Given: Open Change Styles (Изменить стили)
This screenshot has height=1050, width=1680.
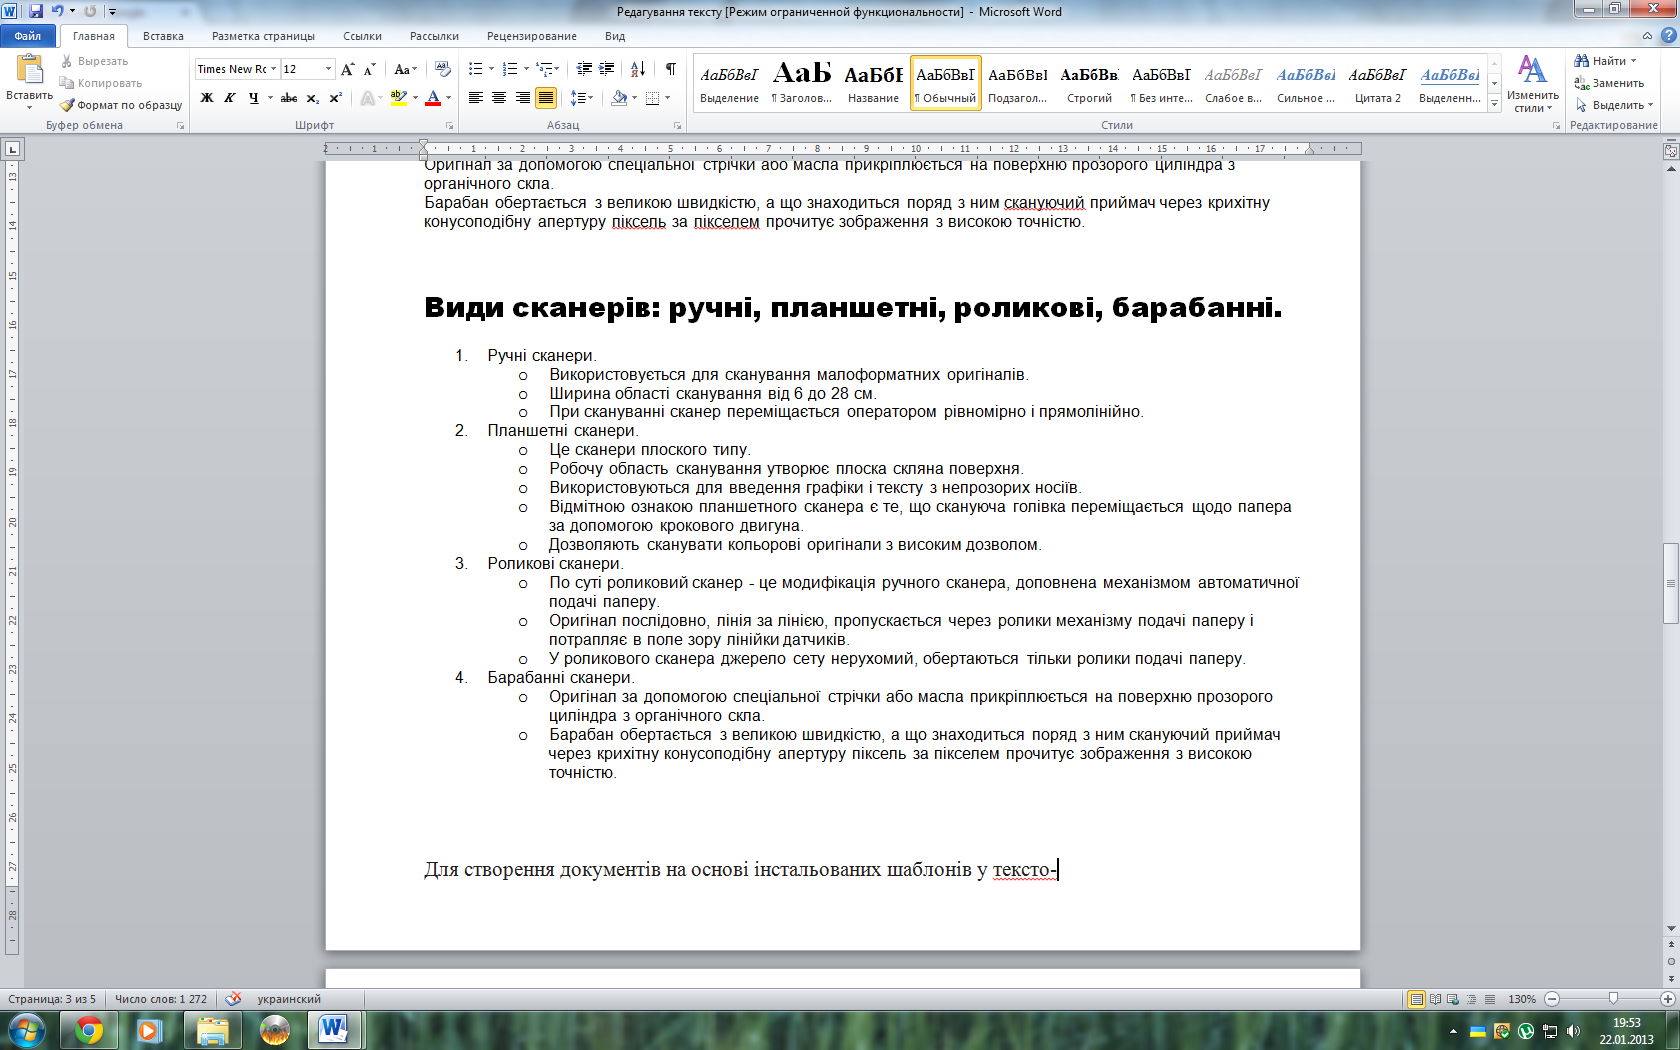Looking at the screenshot, I should tap(1532, 84).
